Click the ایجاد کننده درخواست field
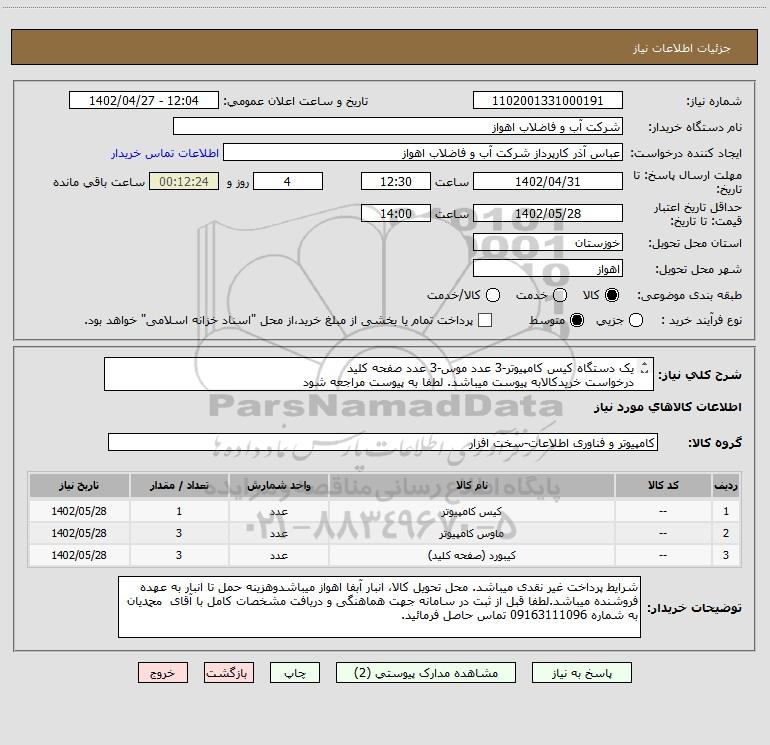The height and width of the screenshot is (745, 770). 423,153
